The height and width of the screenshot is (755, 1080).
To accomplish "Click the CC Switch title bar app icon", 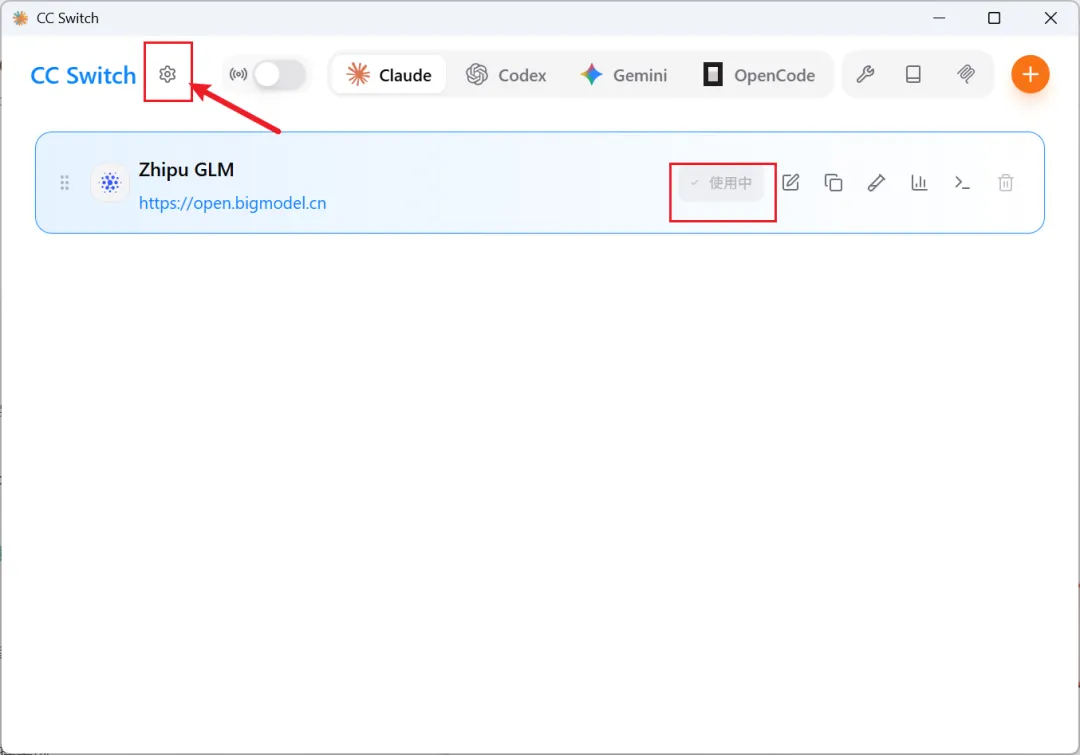I will (x=20, y=18).
